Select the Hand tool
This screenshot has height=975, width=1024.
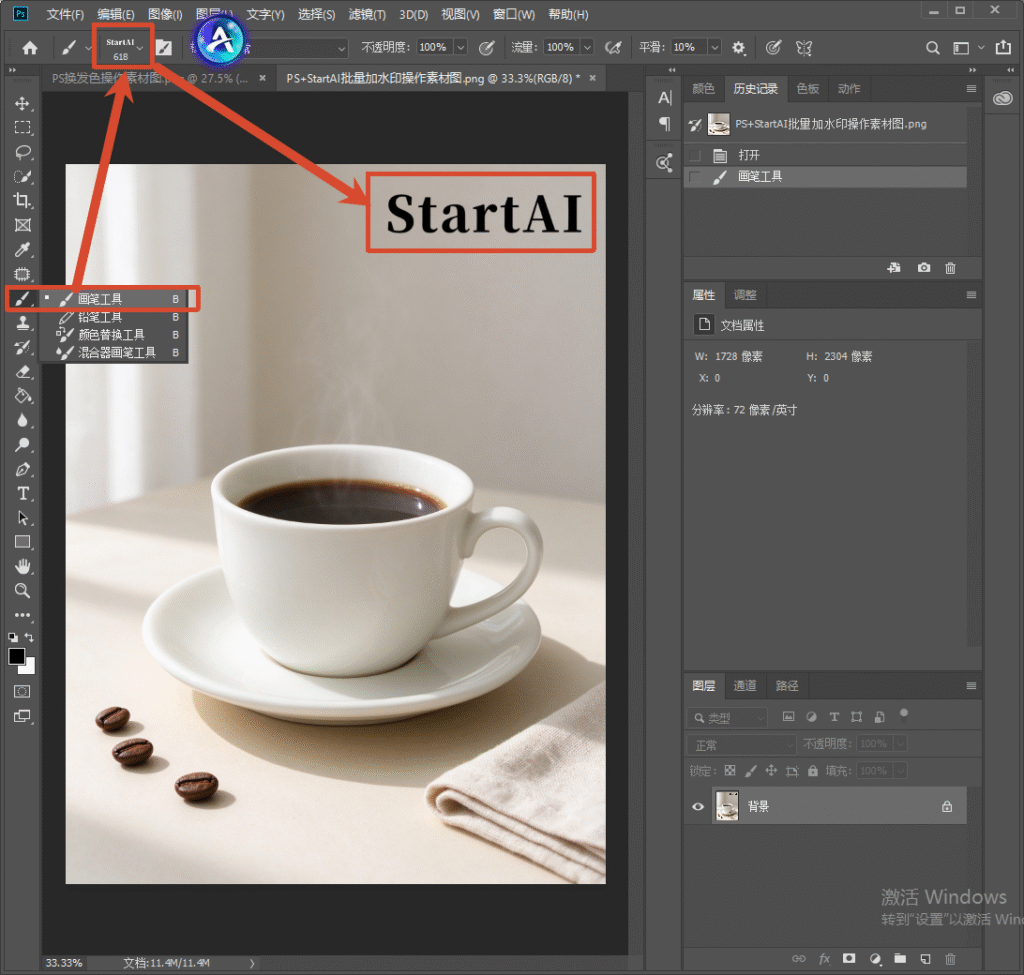pyautogui.click(x=22, y=566)
